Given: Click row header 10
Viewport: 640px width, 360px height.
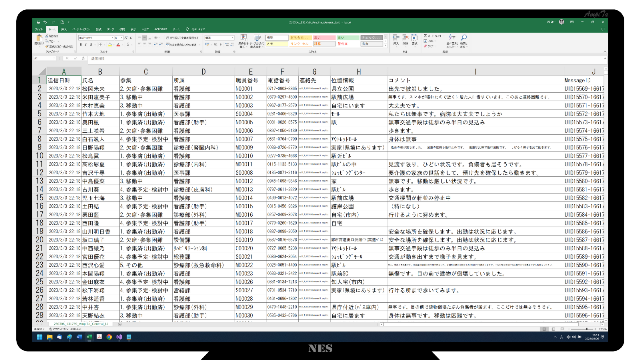Looking at the screenshot, I should click(40, 156).
